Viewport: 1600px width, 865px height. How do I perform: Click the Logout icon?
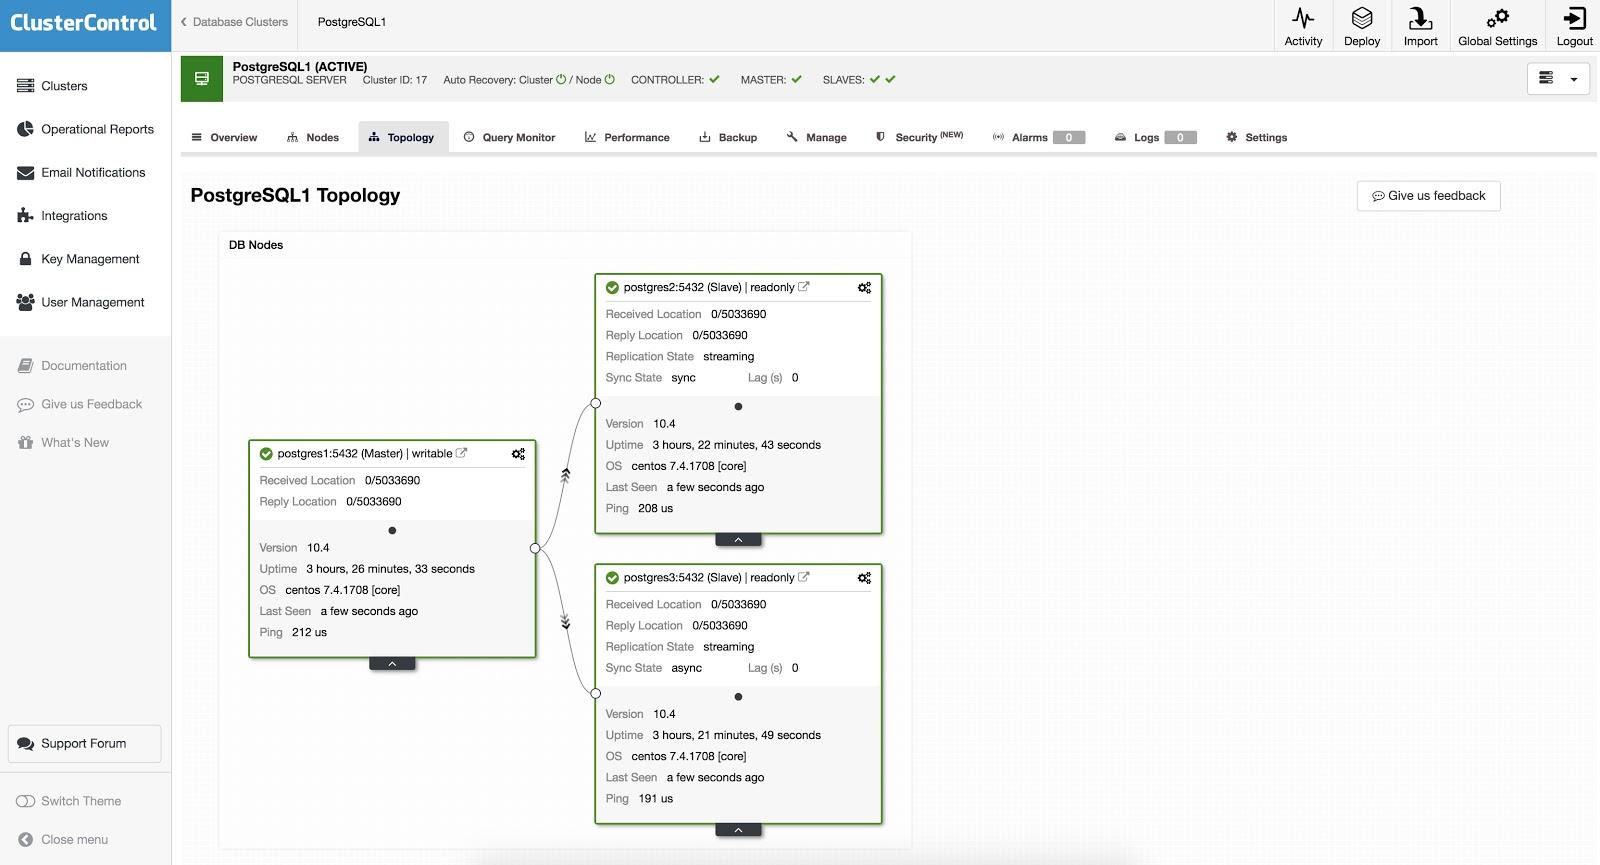tap(1574, 26)
